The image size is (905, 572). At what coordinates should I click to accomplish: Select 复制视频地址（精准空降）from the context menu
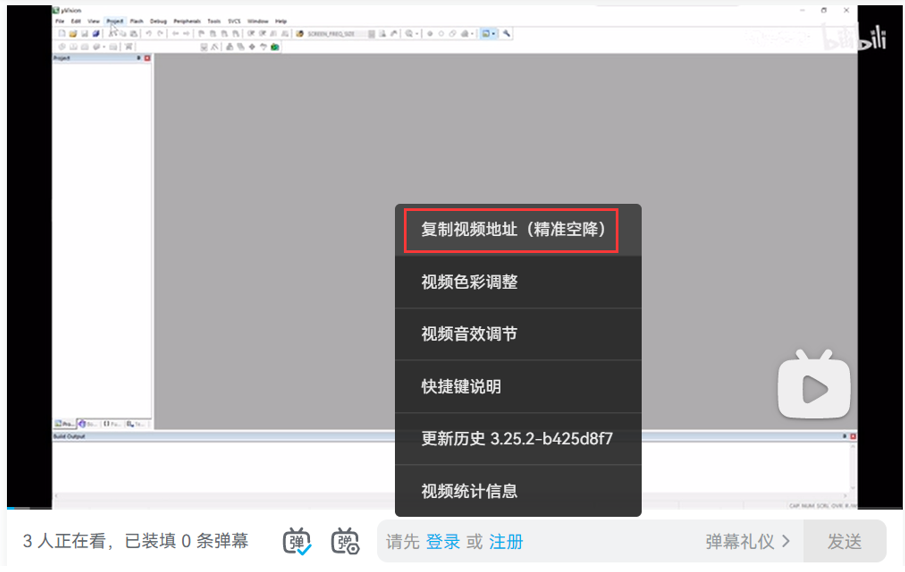click(x=512, y=230)
